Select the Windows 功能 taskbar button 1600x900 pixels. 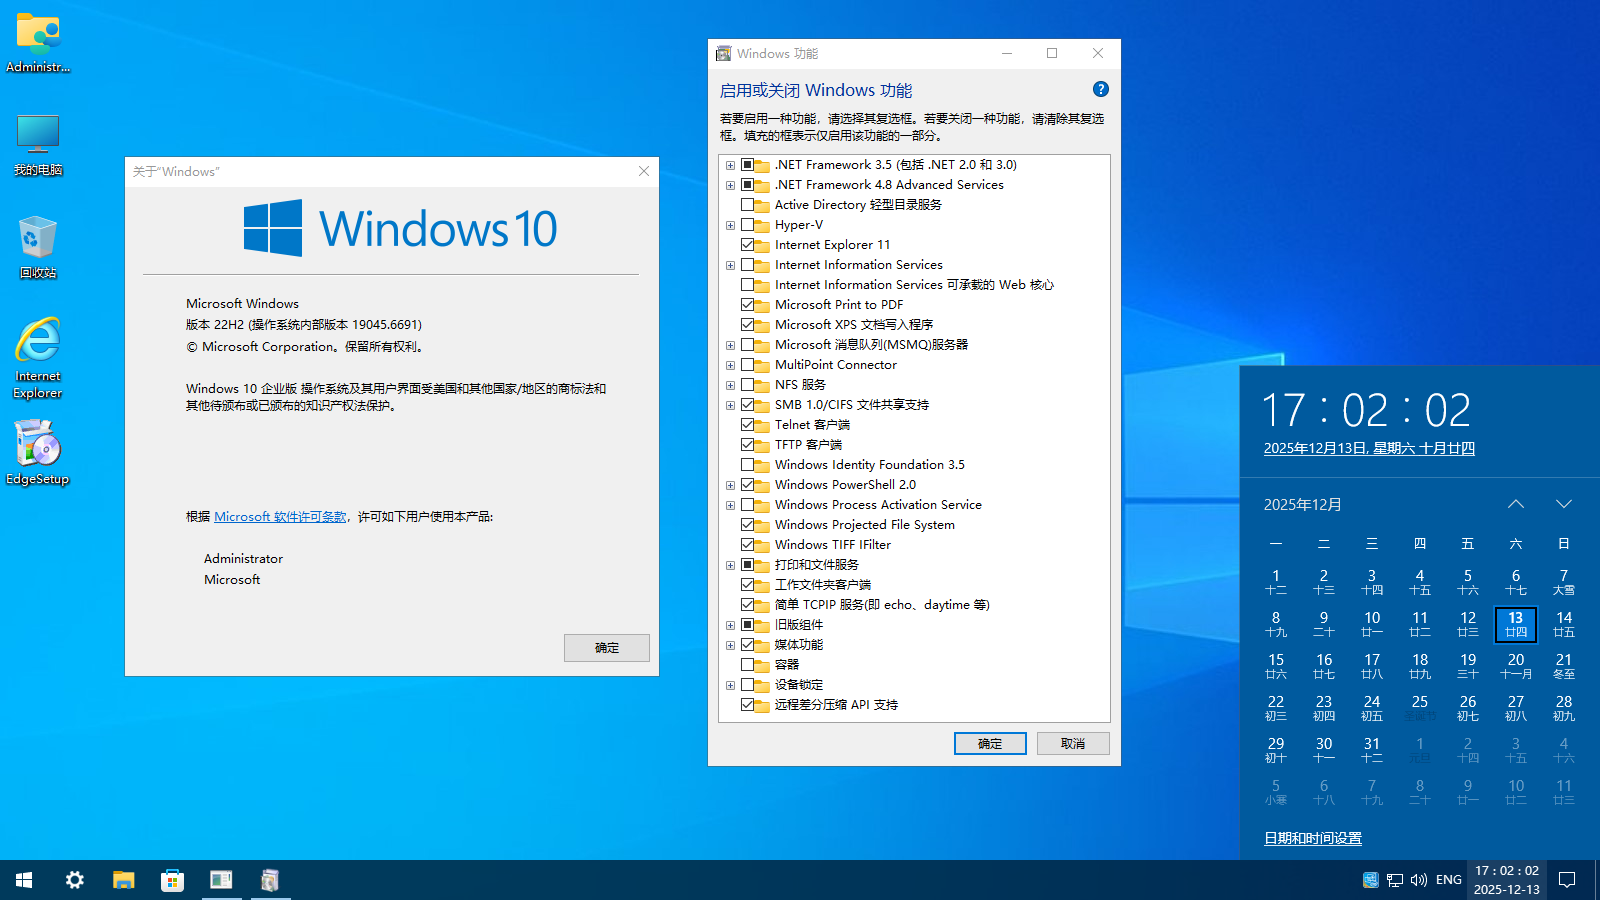[270, 880]
